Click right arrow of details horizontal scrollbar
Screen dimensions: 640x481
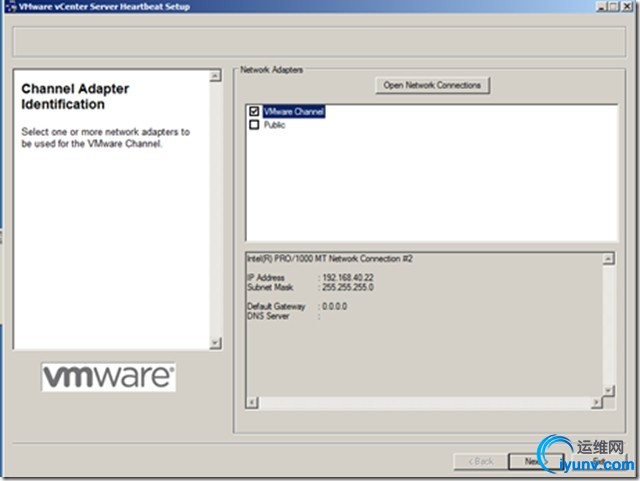[x=596, y=403]
